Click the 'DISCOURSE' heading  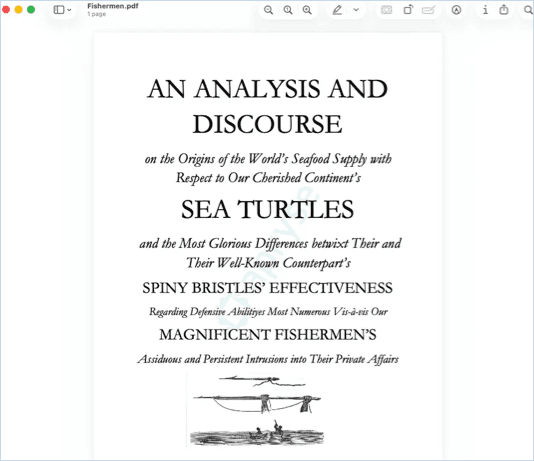[x=267, y=124]
